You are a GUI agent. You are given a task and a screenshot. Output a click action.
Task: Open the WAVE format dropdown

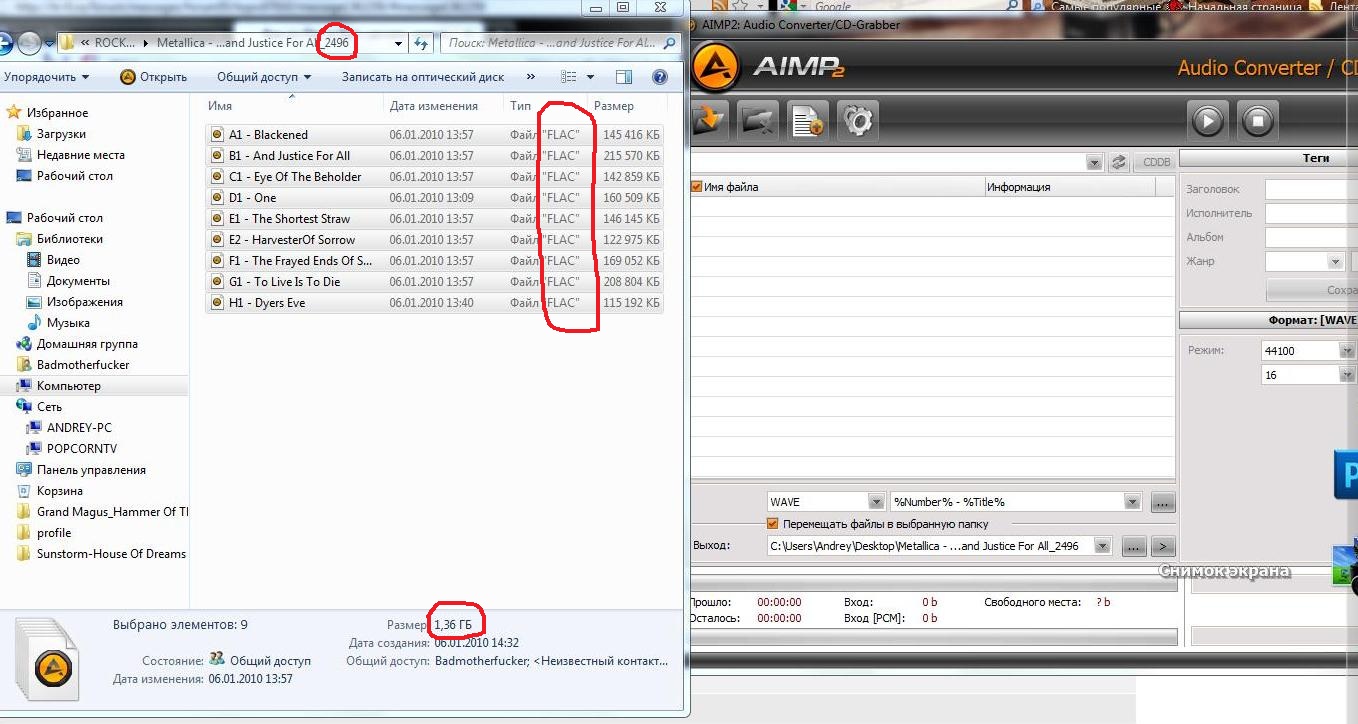(875, 502)
